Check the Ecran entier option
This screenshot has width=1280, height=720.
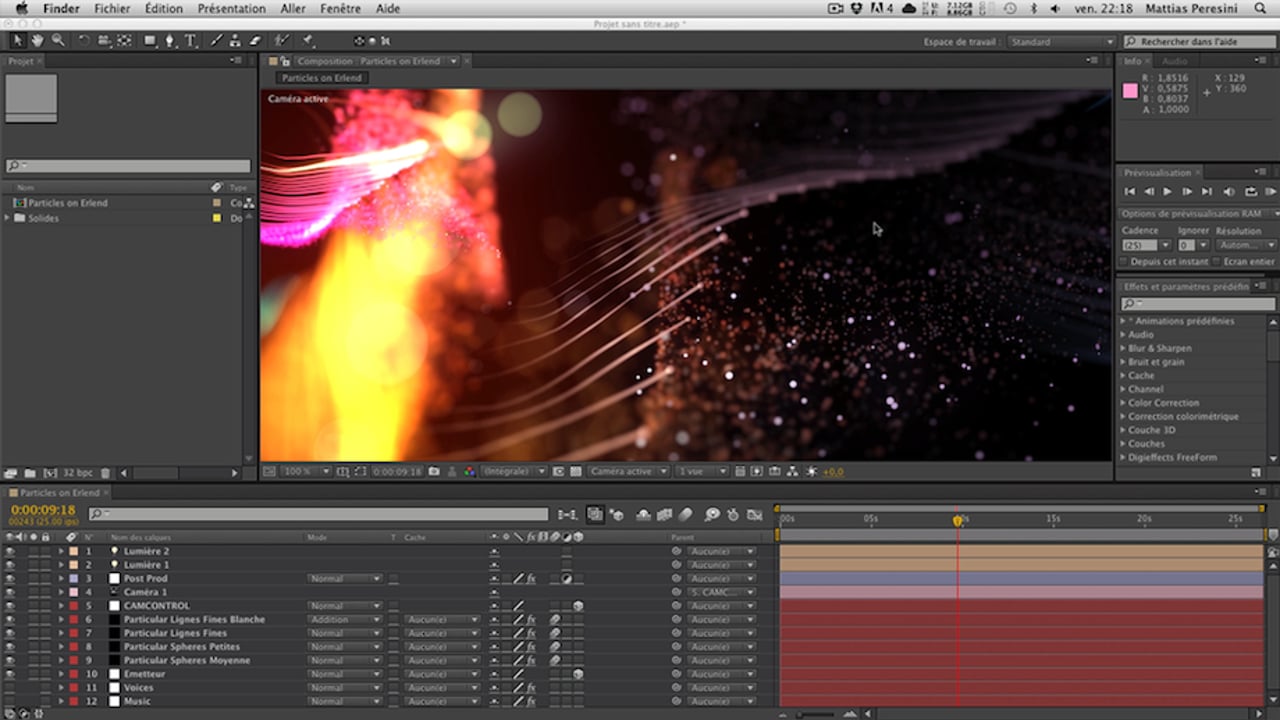[x=1216, y=262]
